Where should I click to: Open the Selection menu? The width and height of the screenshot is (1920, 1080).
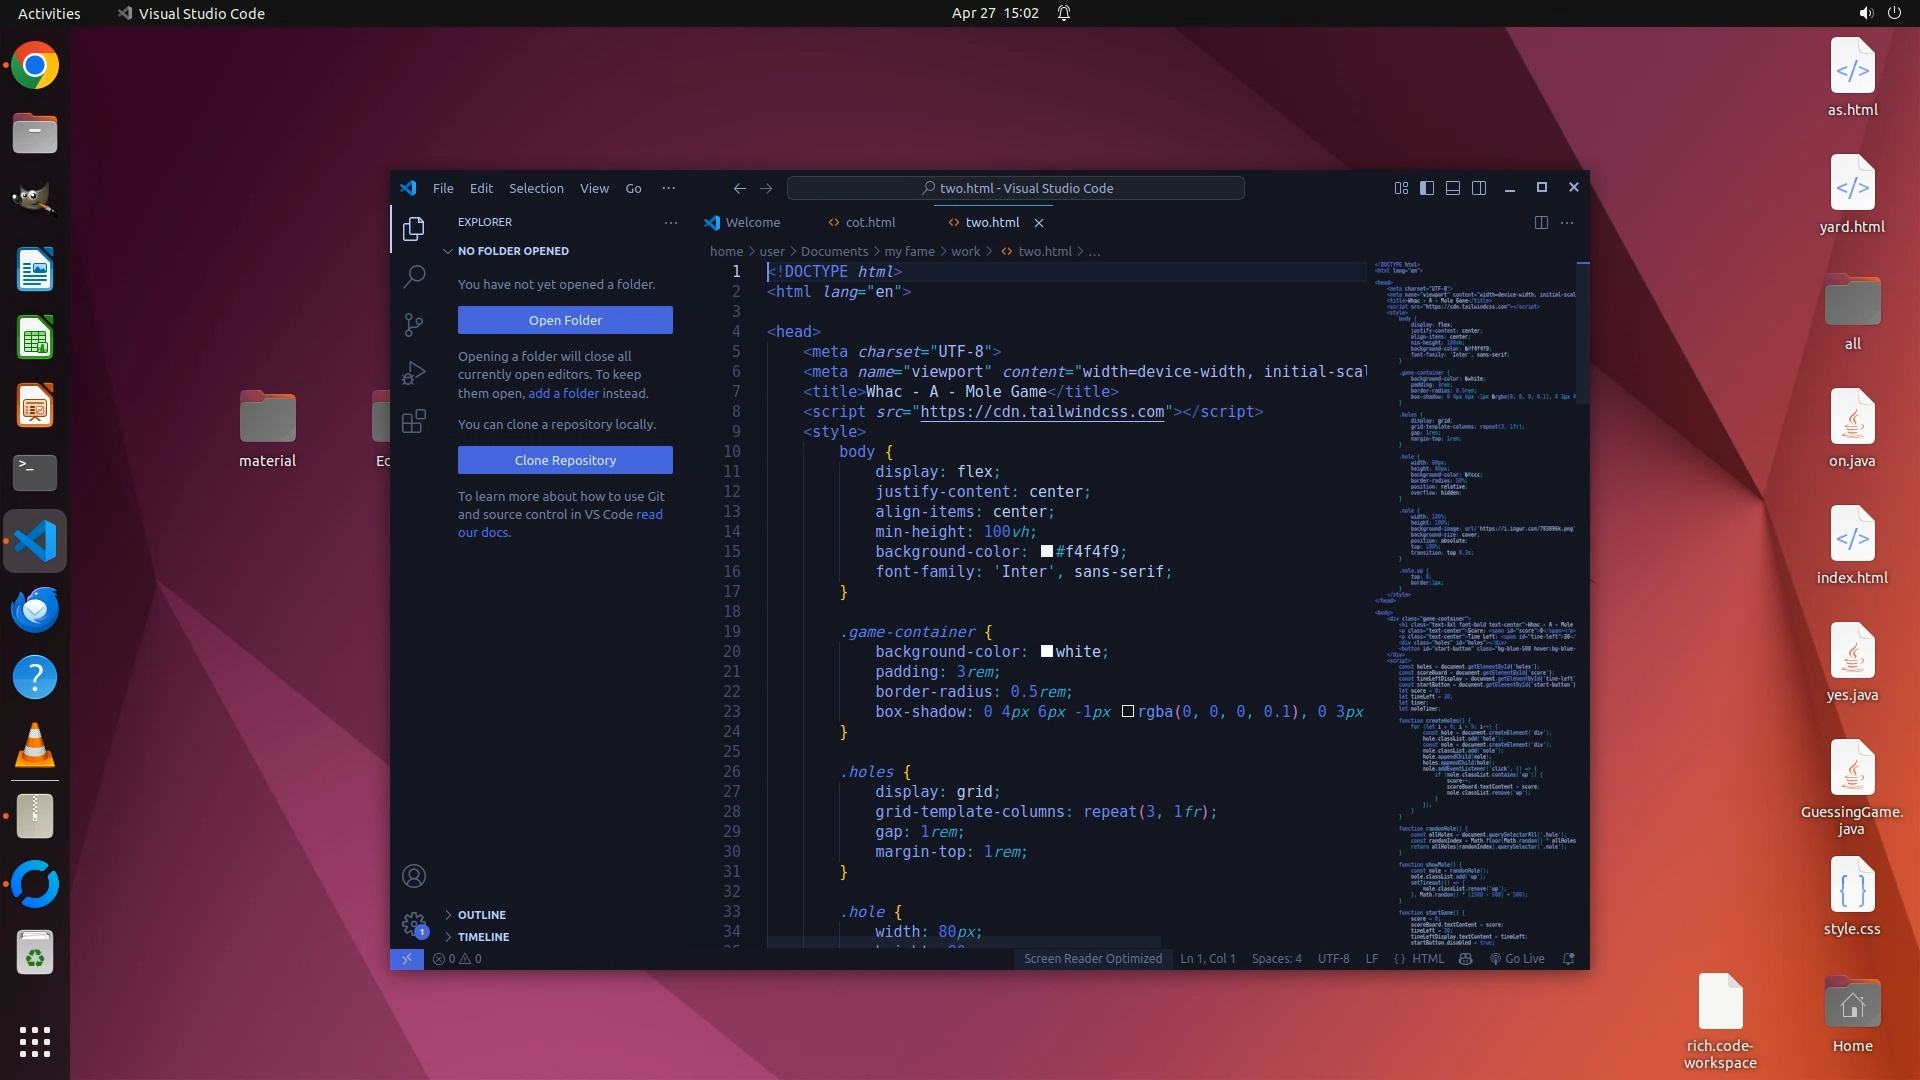click(536, 188)
